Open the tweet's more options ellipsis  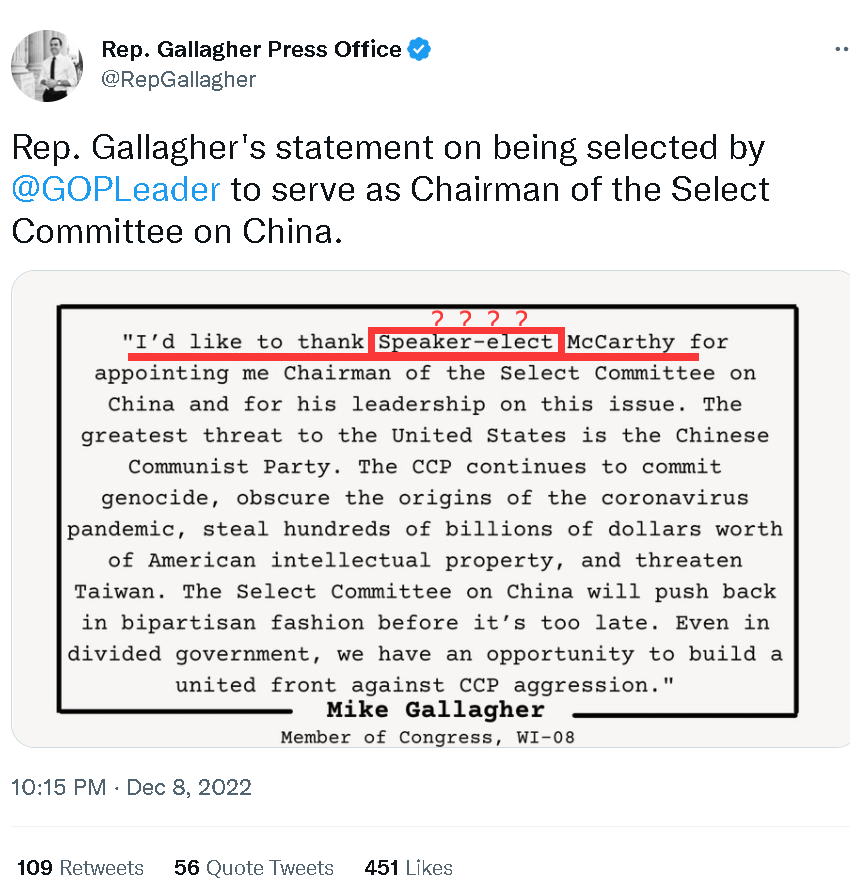(839, 49)
